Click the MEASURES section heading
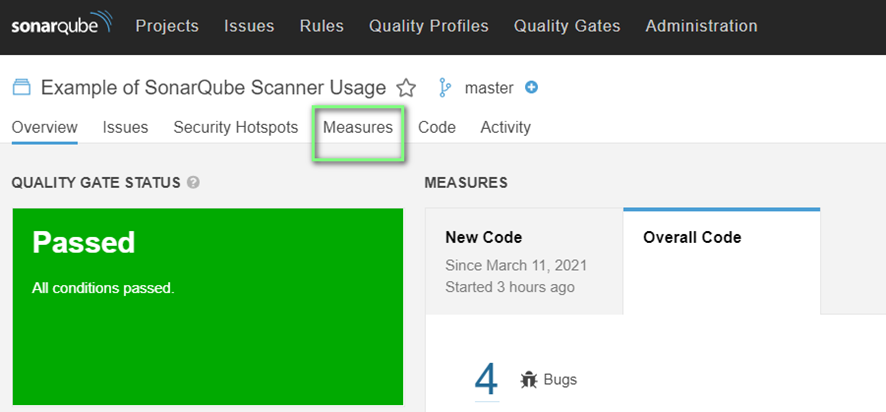 tap(466, 183)
